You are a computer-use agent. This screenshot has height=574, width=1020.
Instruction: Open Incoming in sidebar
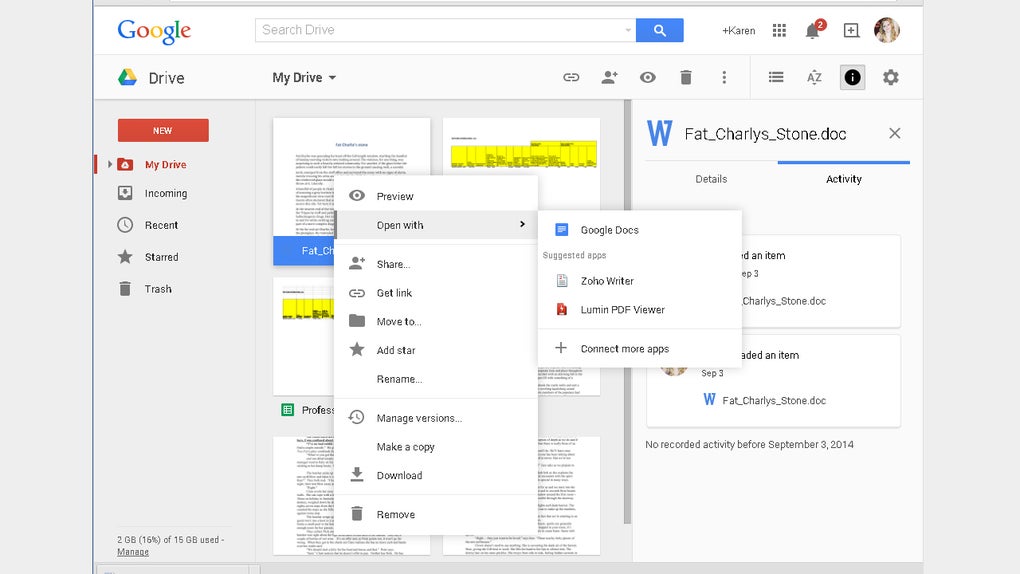[166, 193]
